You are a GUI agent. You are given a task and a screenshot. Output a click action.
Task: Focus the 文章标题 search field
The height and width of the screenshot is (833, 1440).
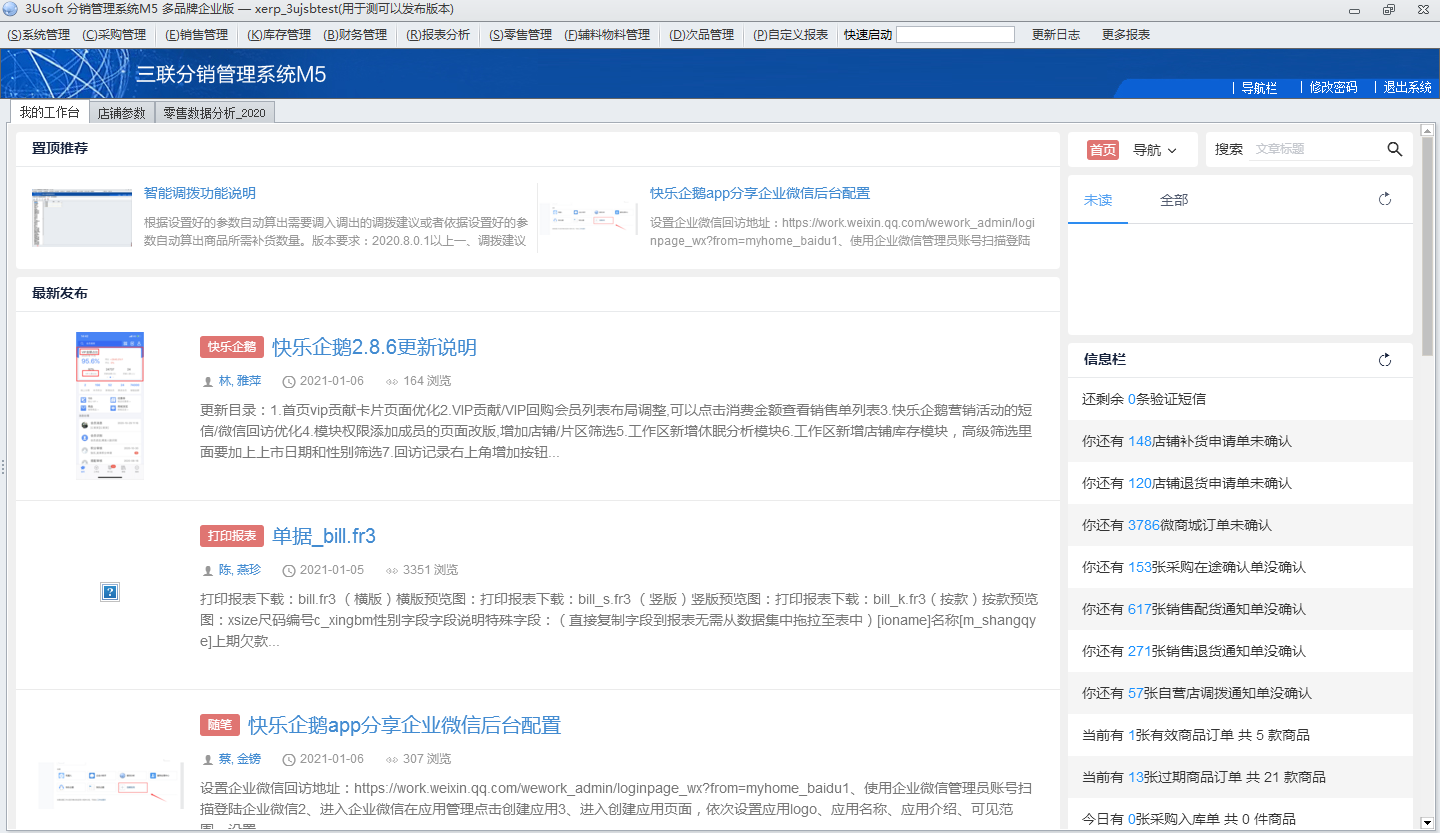coord(1315,149)
